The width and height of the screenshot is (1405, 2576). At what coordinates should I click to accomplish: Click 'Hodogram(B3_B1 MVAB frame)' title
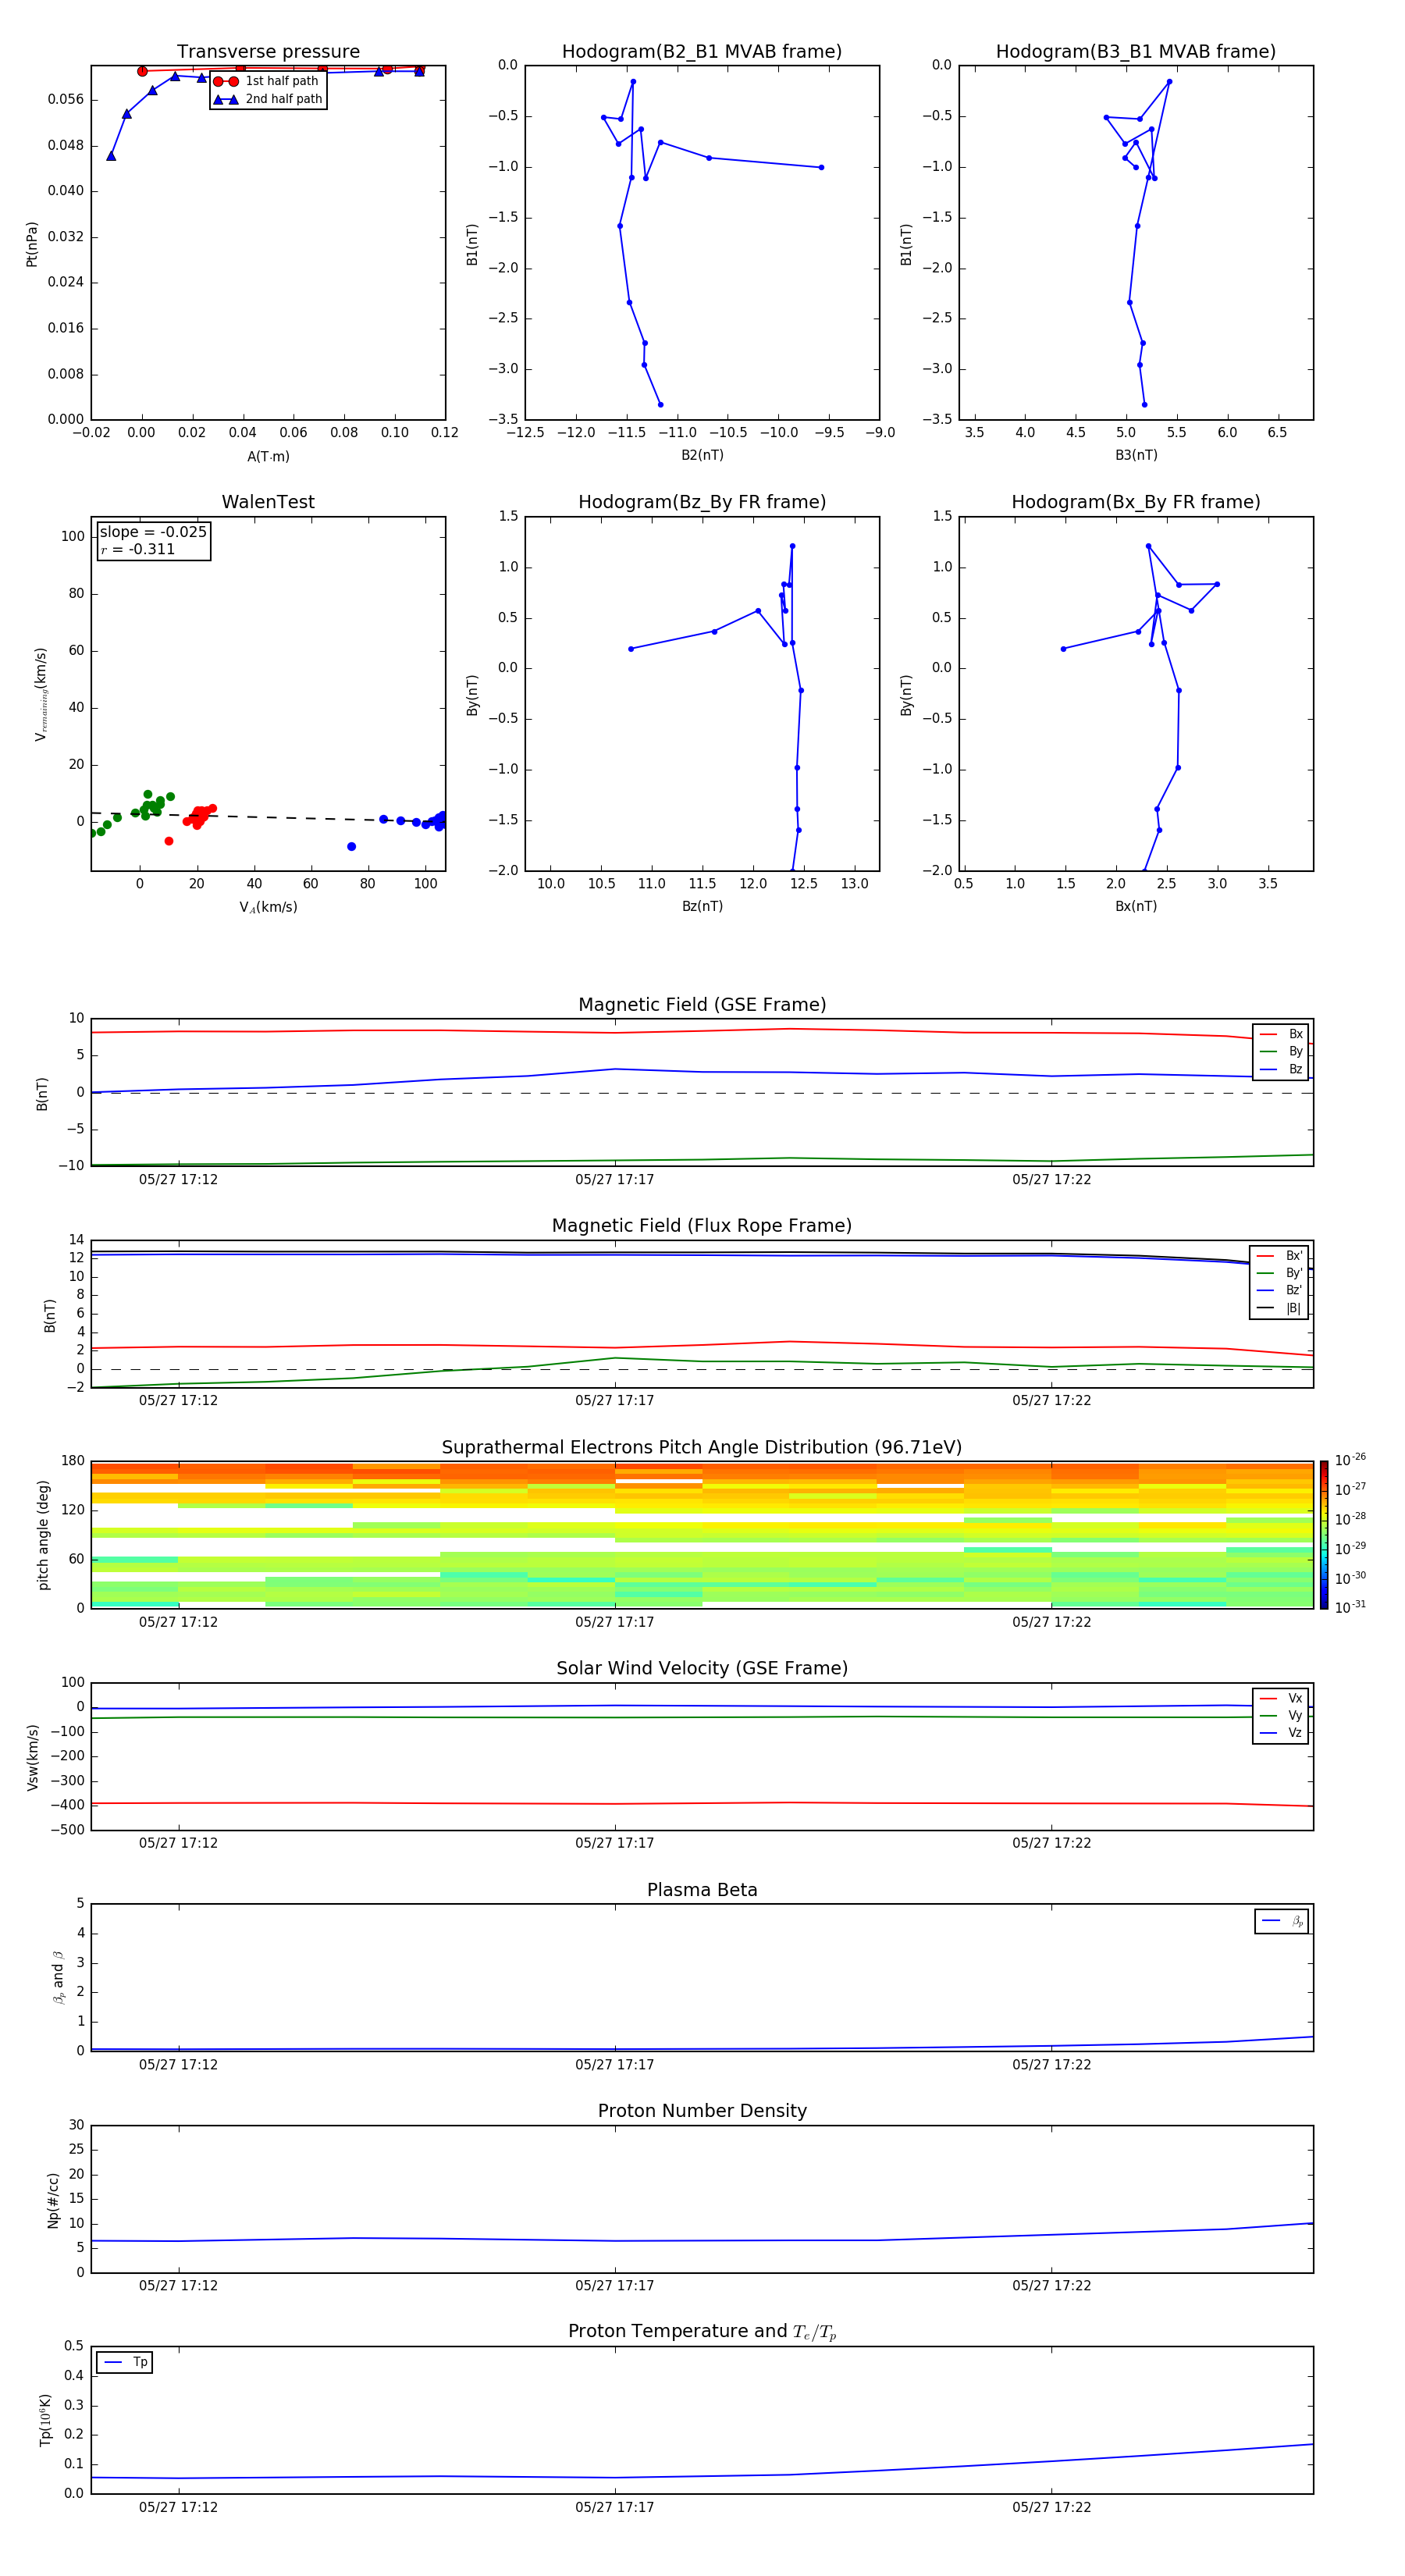click(1136, 52)
